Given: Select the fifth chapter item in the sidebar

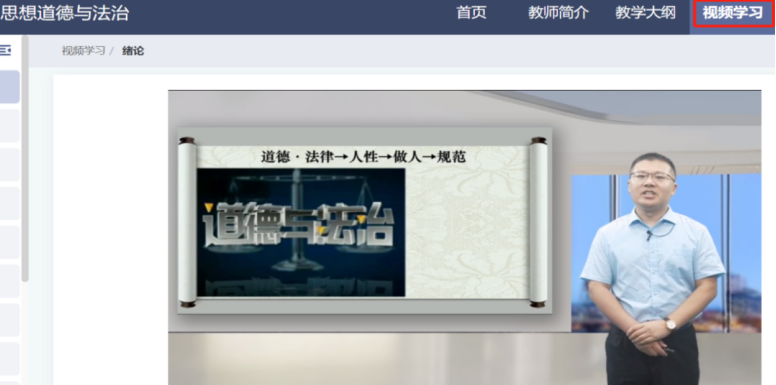Looking at the screenshot, I should coord(9,242).
